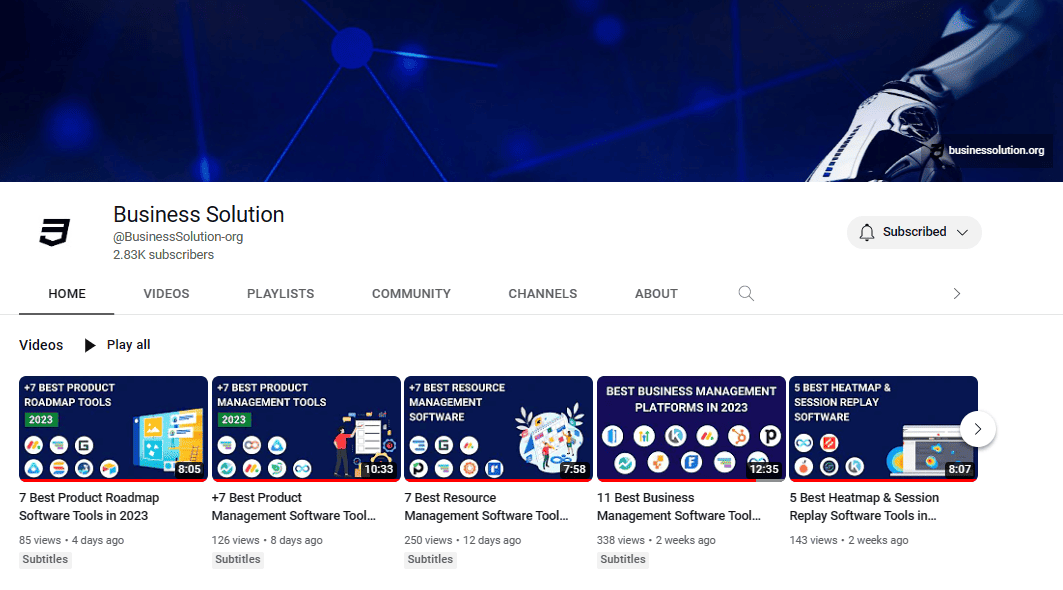Viewport: 1063px width, 590px height.
Task: Go to the COMMUNITY tab
Action: coord(411,293)
